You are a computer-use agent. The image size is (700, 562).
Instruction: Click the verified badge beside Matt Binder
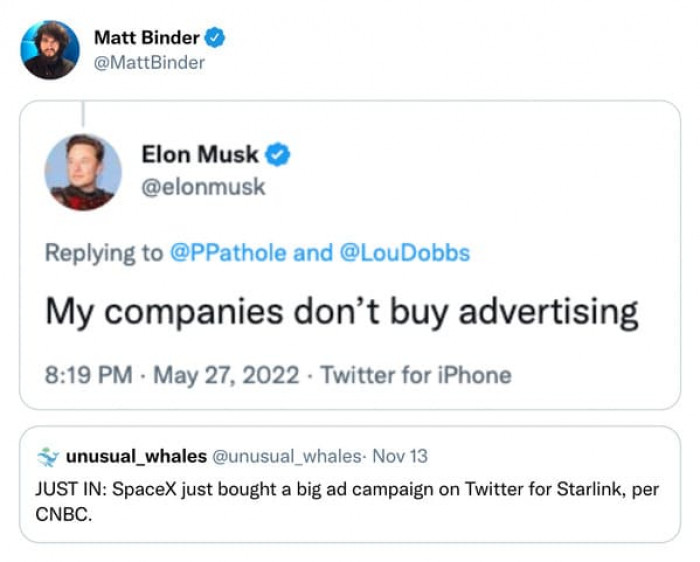pos(215,38)
